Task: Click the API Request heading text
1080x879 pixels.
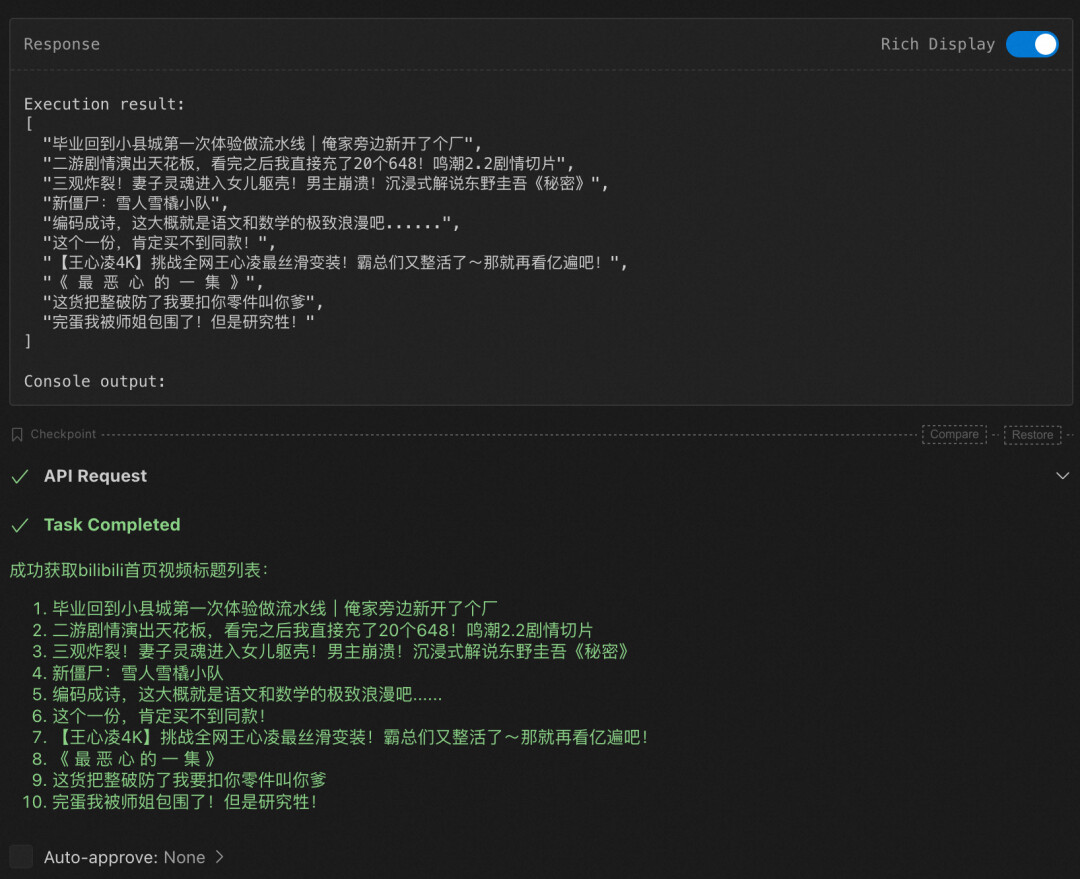Action: click(x=95, y=477)
